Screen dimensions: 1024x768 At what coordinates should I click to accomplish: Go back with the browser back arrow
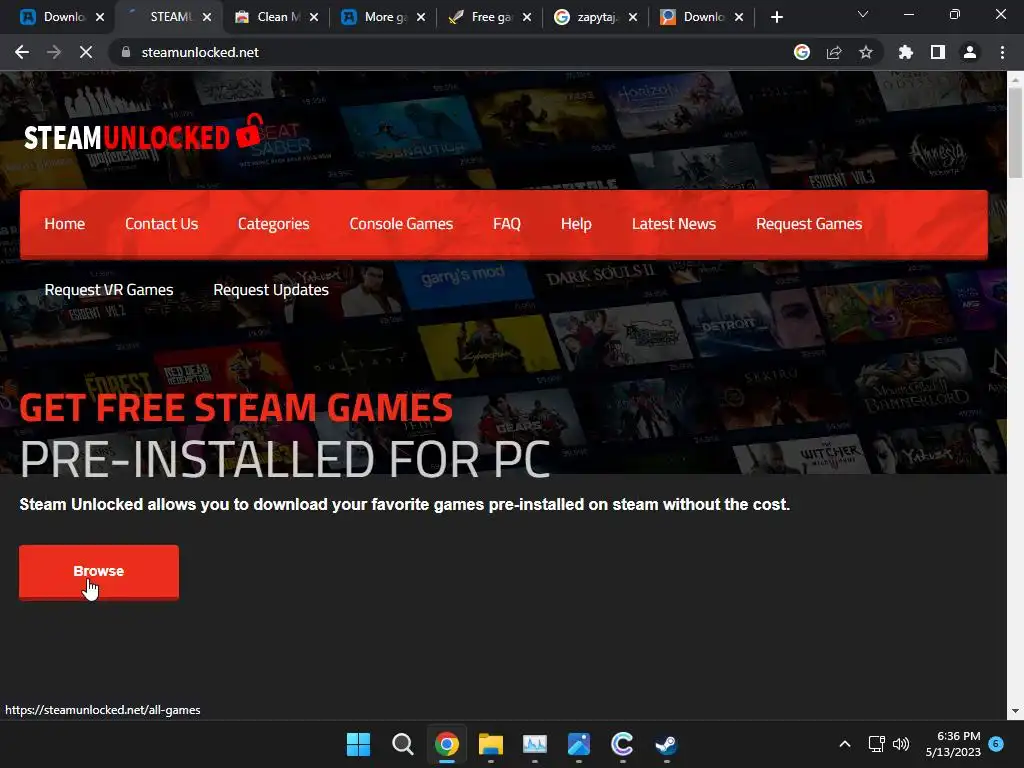(x=22, y=52)
